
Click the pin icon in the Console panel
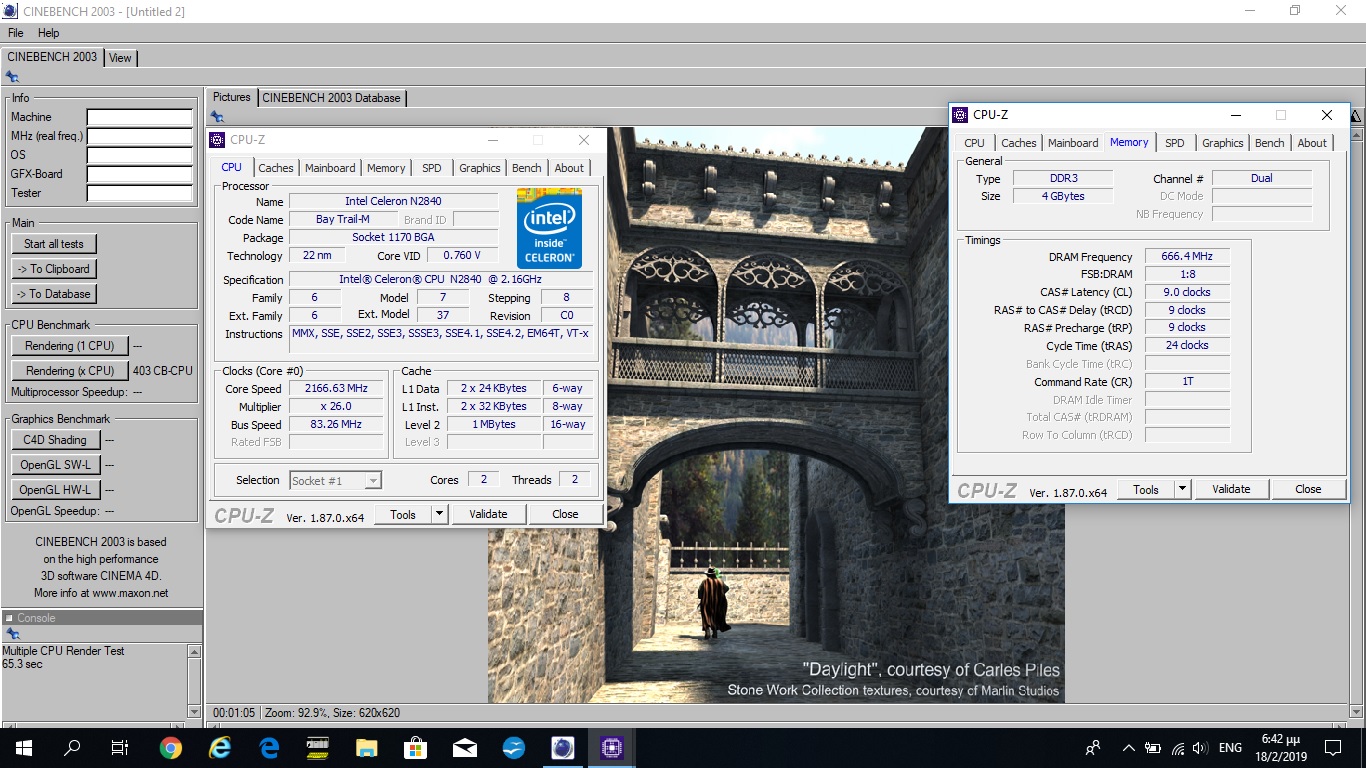pyautogui.click(x=12, y=634)
